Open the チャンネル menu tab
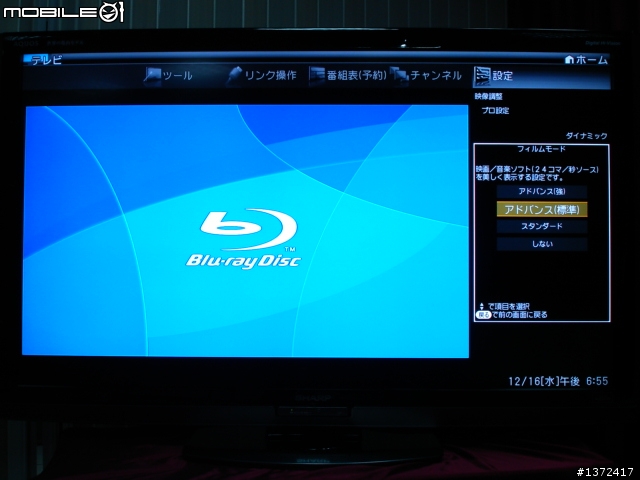Image resolution: width=640 pixels, height=480 pixels. (426, 76)
